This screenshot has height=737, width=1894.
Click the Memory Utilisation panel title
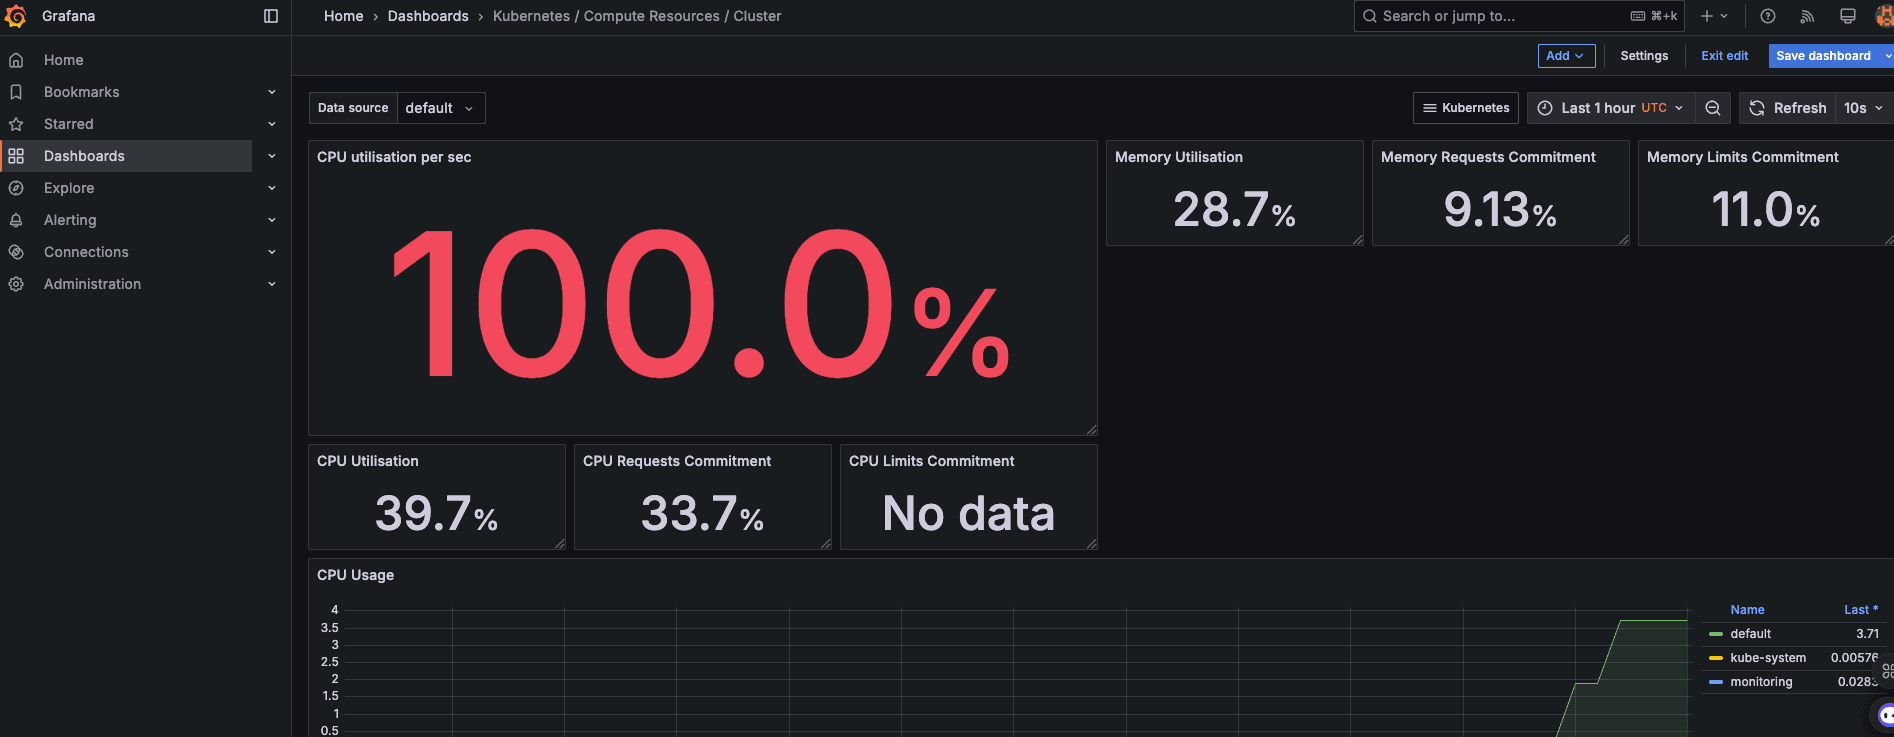(x=1179, y=157)
